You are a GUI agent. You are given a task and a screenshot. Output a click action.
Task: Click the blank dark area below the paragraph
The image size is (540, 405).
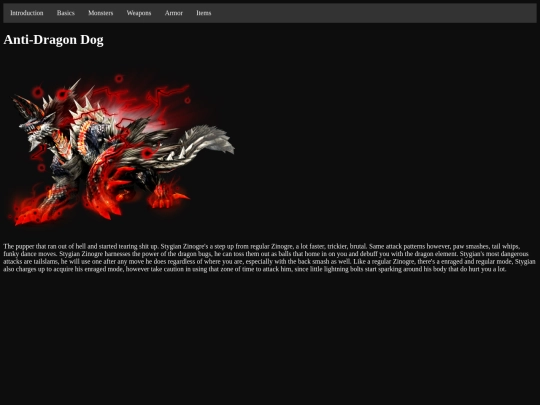[270, 338]
